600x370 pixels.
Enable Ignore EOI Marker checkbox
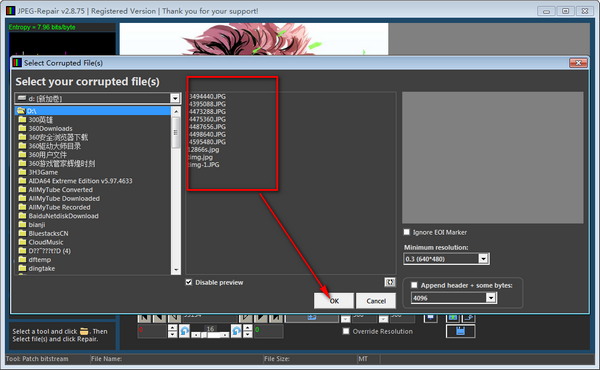[x=407, y=232]
